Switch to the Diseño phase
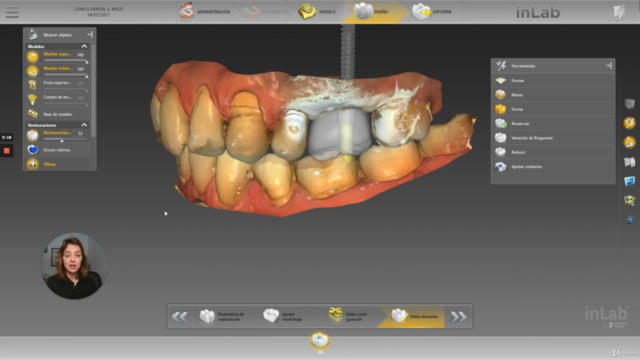Screen dimensions: 640x360 click(371, 11)
